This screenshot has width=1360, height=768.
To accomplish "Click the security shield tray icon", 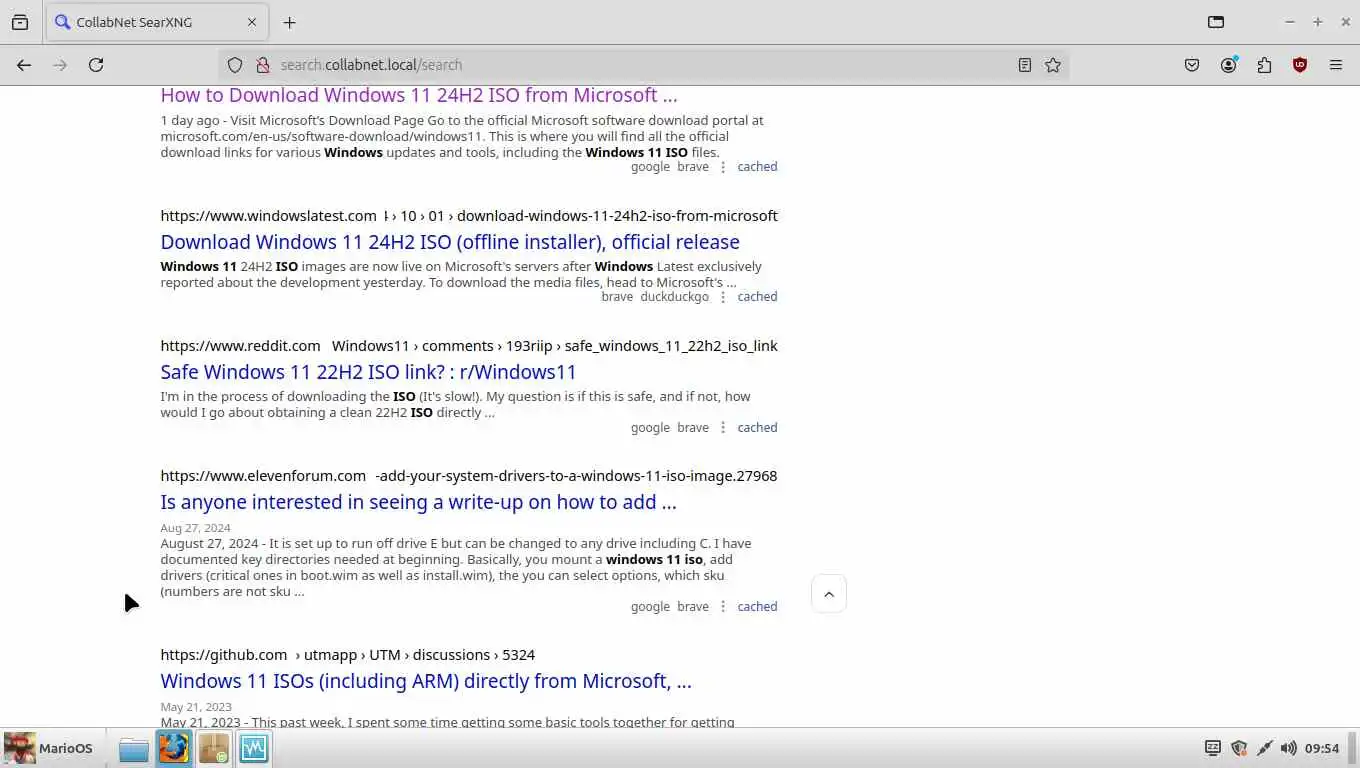I will coord(1239,748).
